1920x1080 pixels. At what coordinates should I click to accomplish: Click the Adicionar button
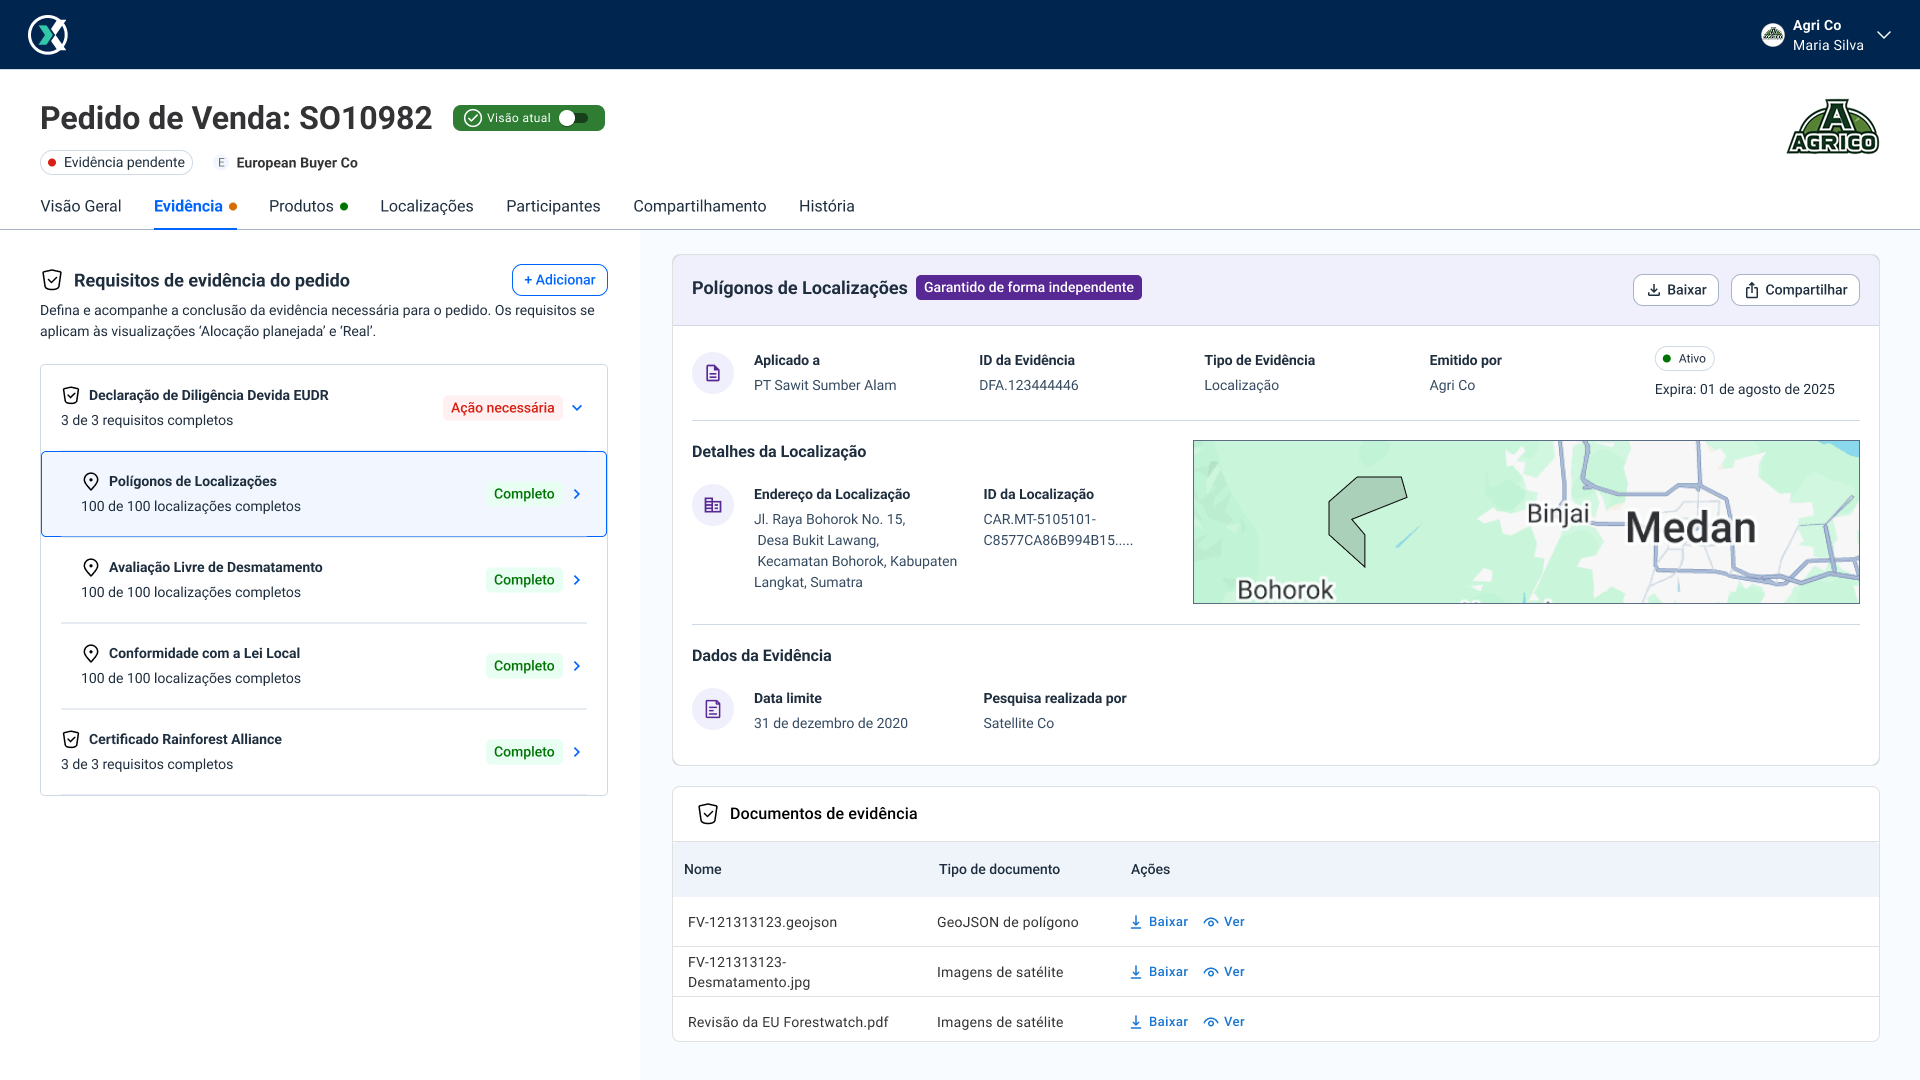tap(560, 280)
